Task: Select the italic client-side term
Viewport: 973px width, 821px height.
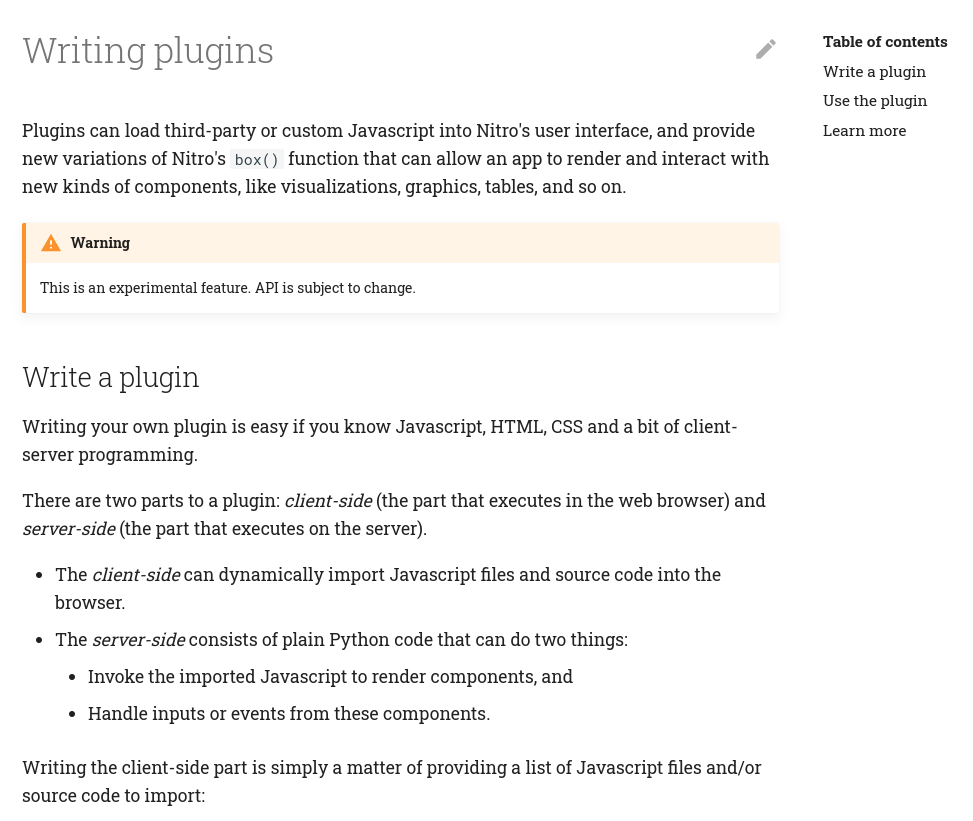Action: (328, 500)
